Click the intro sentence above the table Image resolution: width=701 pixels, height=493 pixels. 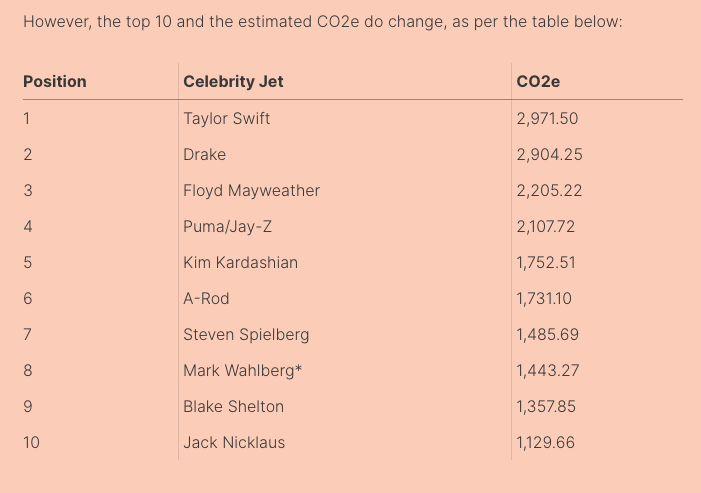point(322,21)
